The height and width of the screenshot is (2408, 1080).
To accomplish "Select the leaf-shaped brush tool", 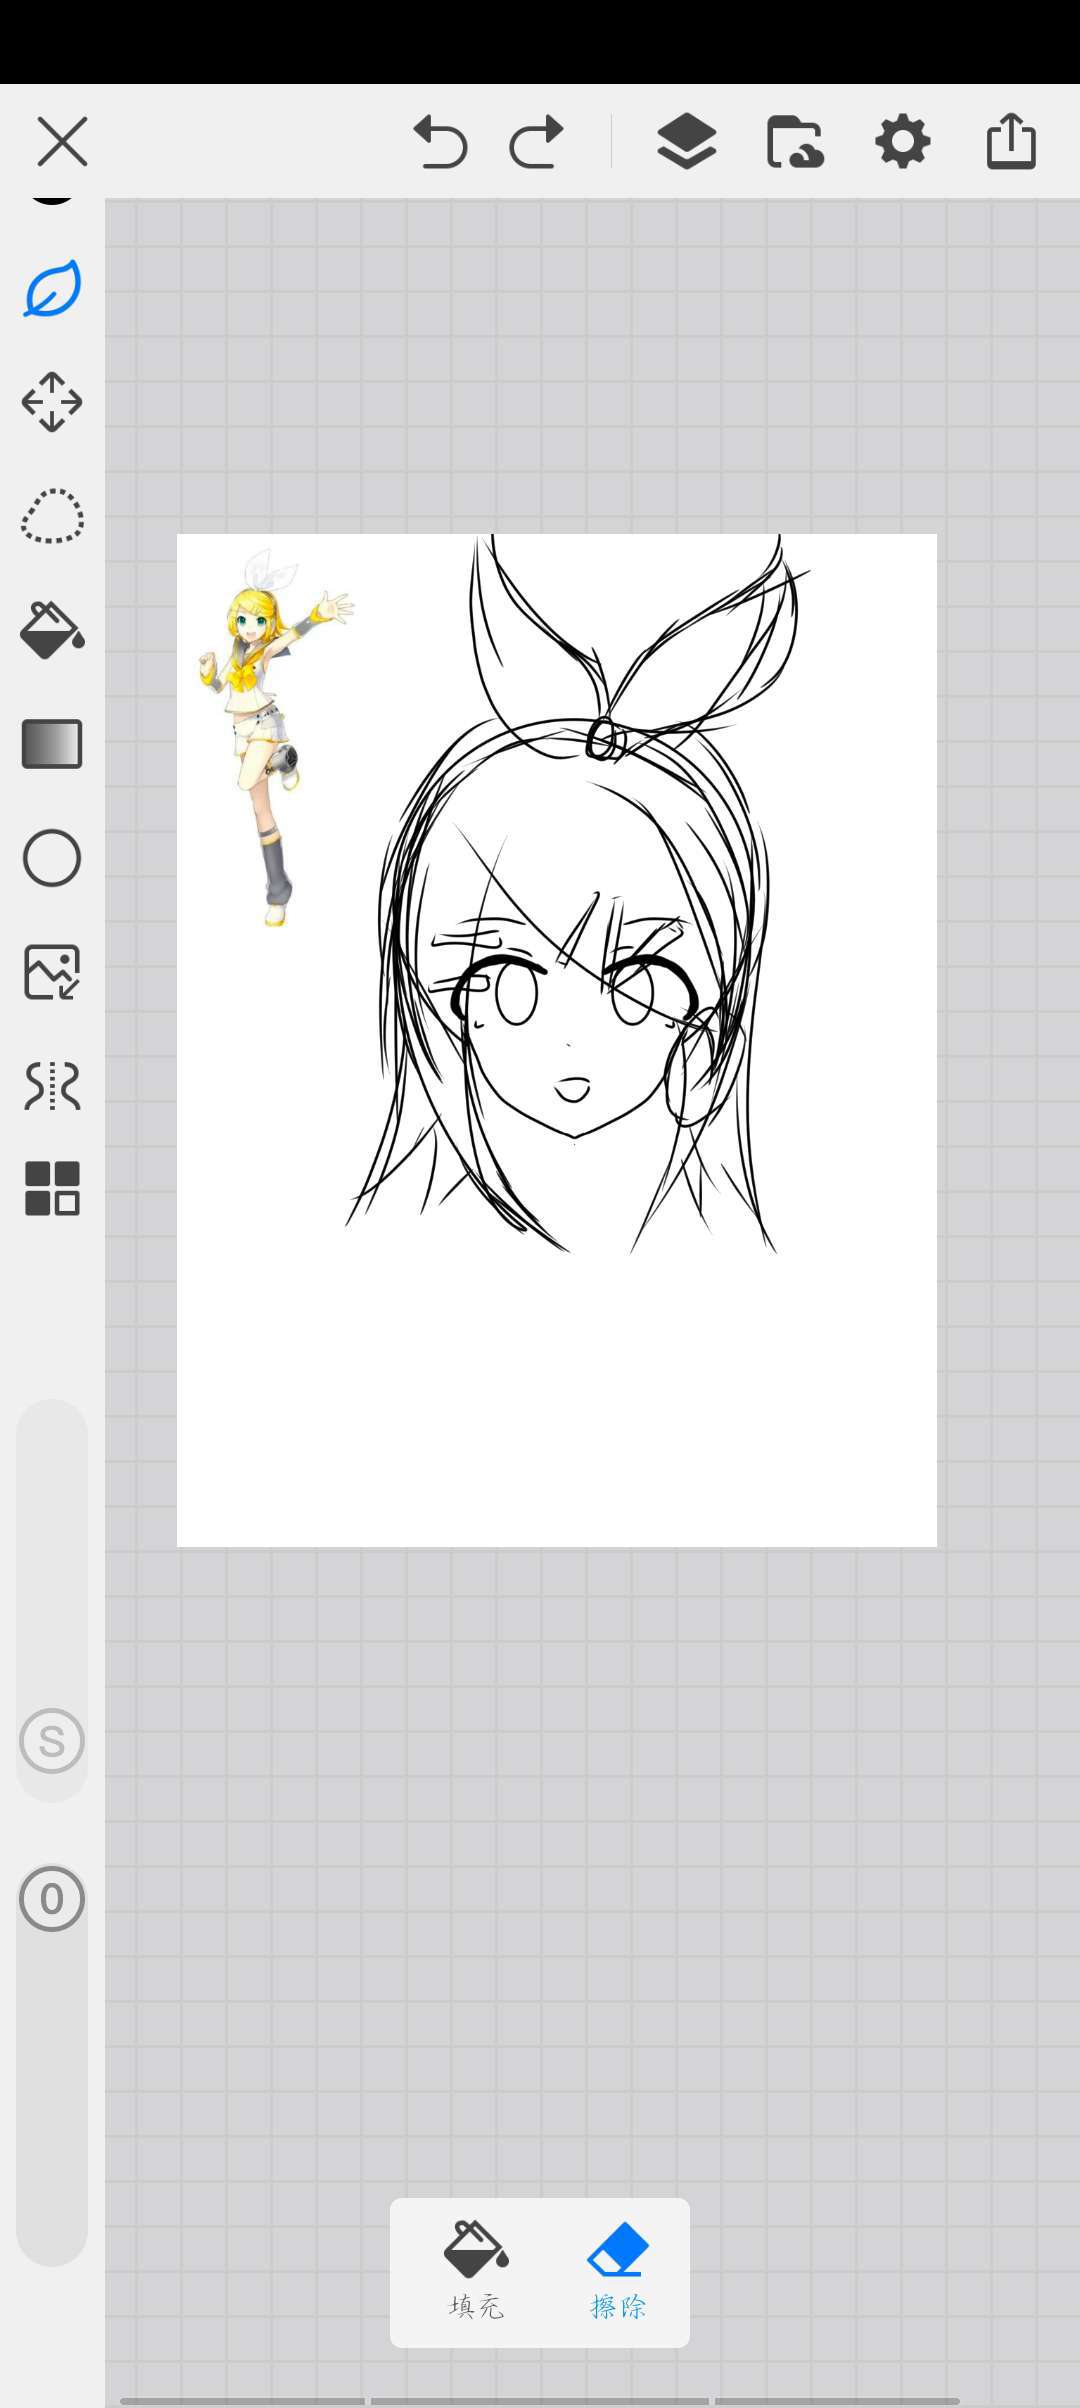I will coord(52,289).
